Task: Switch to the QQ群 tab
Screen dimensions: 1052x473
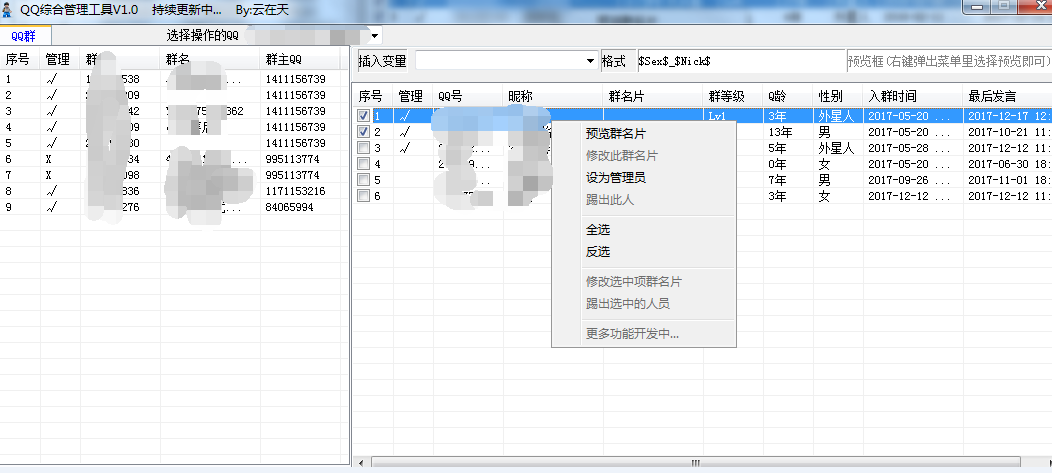Action: click(x=24, y=36)
